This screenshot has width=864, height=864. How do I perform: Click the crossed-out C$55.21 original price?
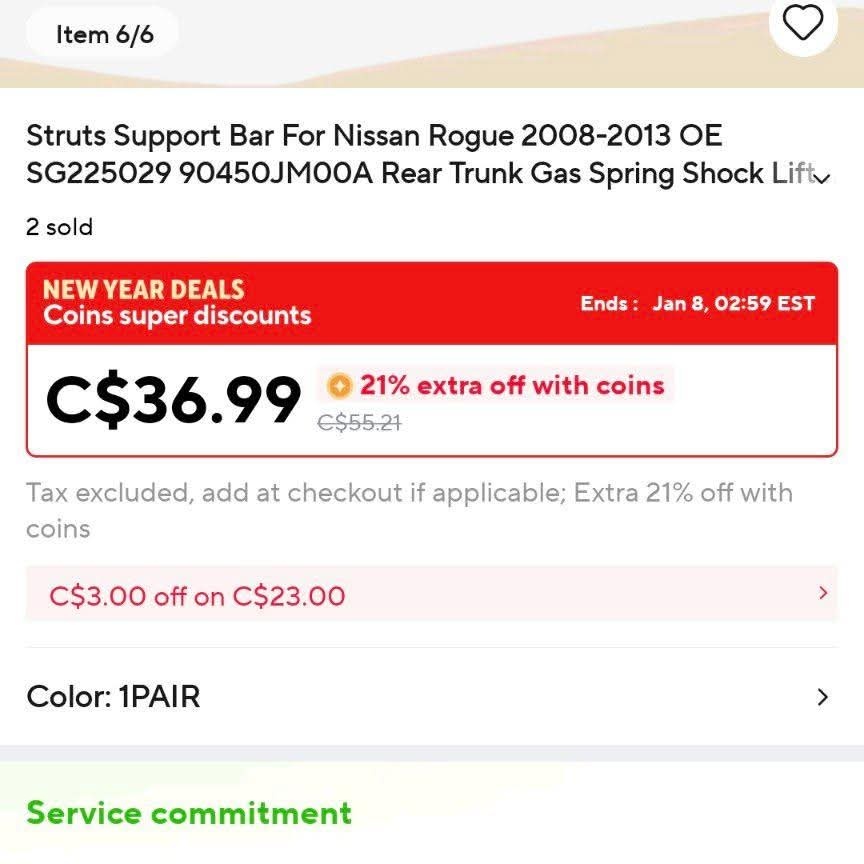(359, 423)
